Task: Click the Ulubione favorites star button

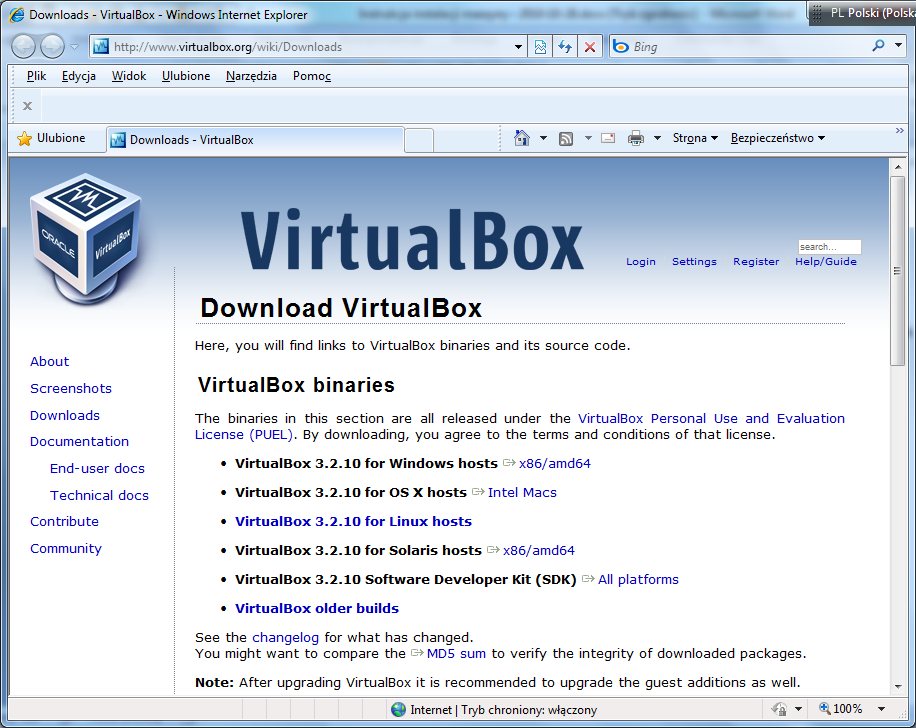Action: point(51,138)
